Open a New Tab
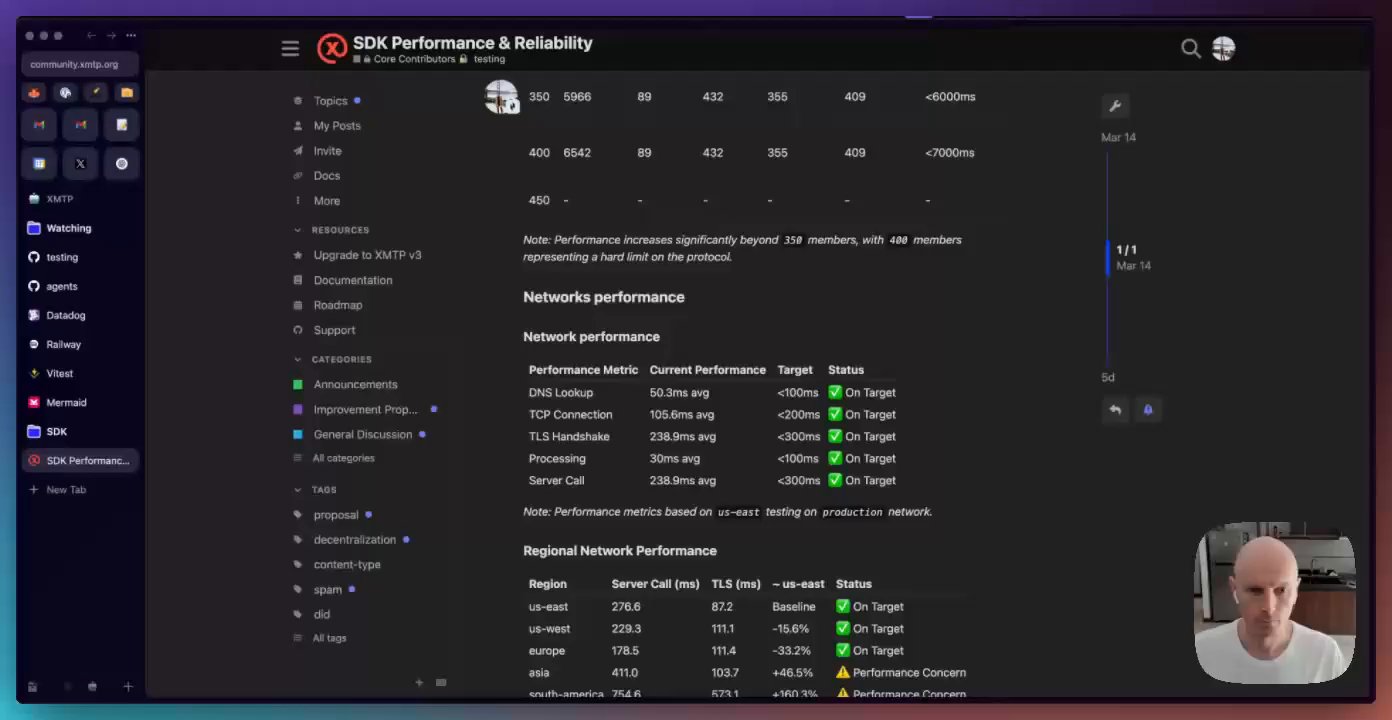1392x720 pixels. pos(66,490)
